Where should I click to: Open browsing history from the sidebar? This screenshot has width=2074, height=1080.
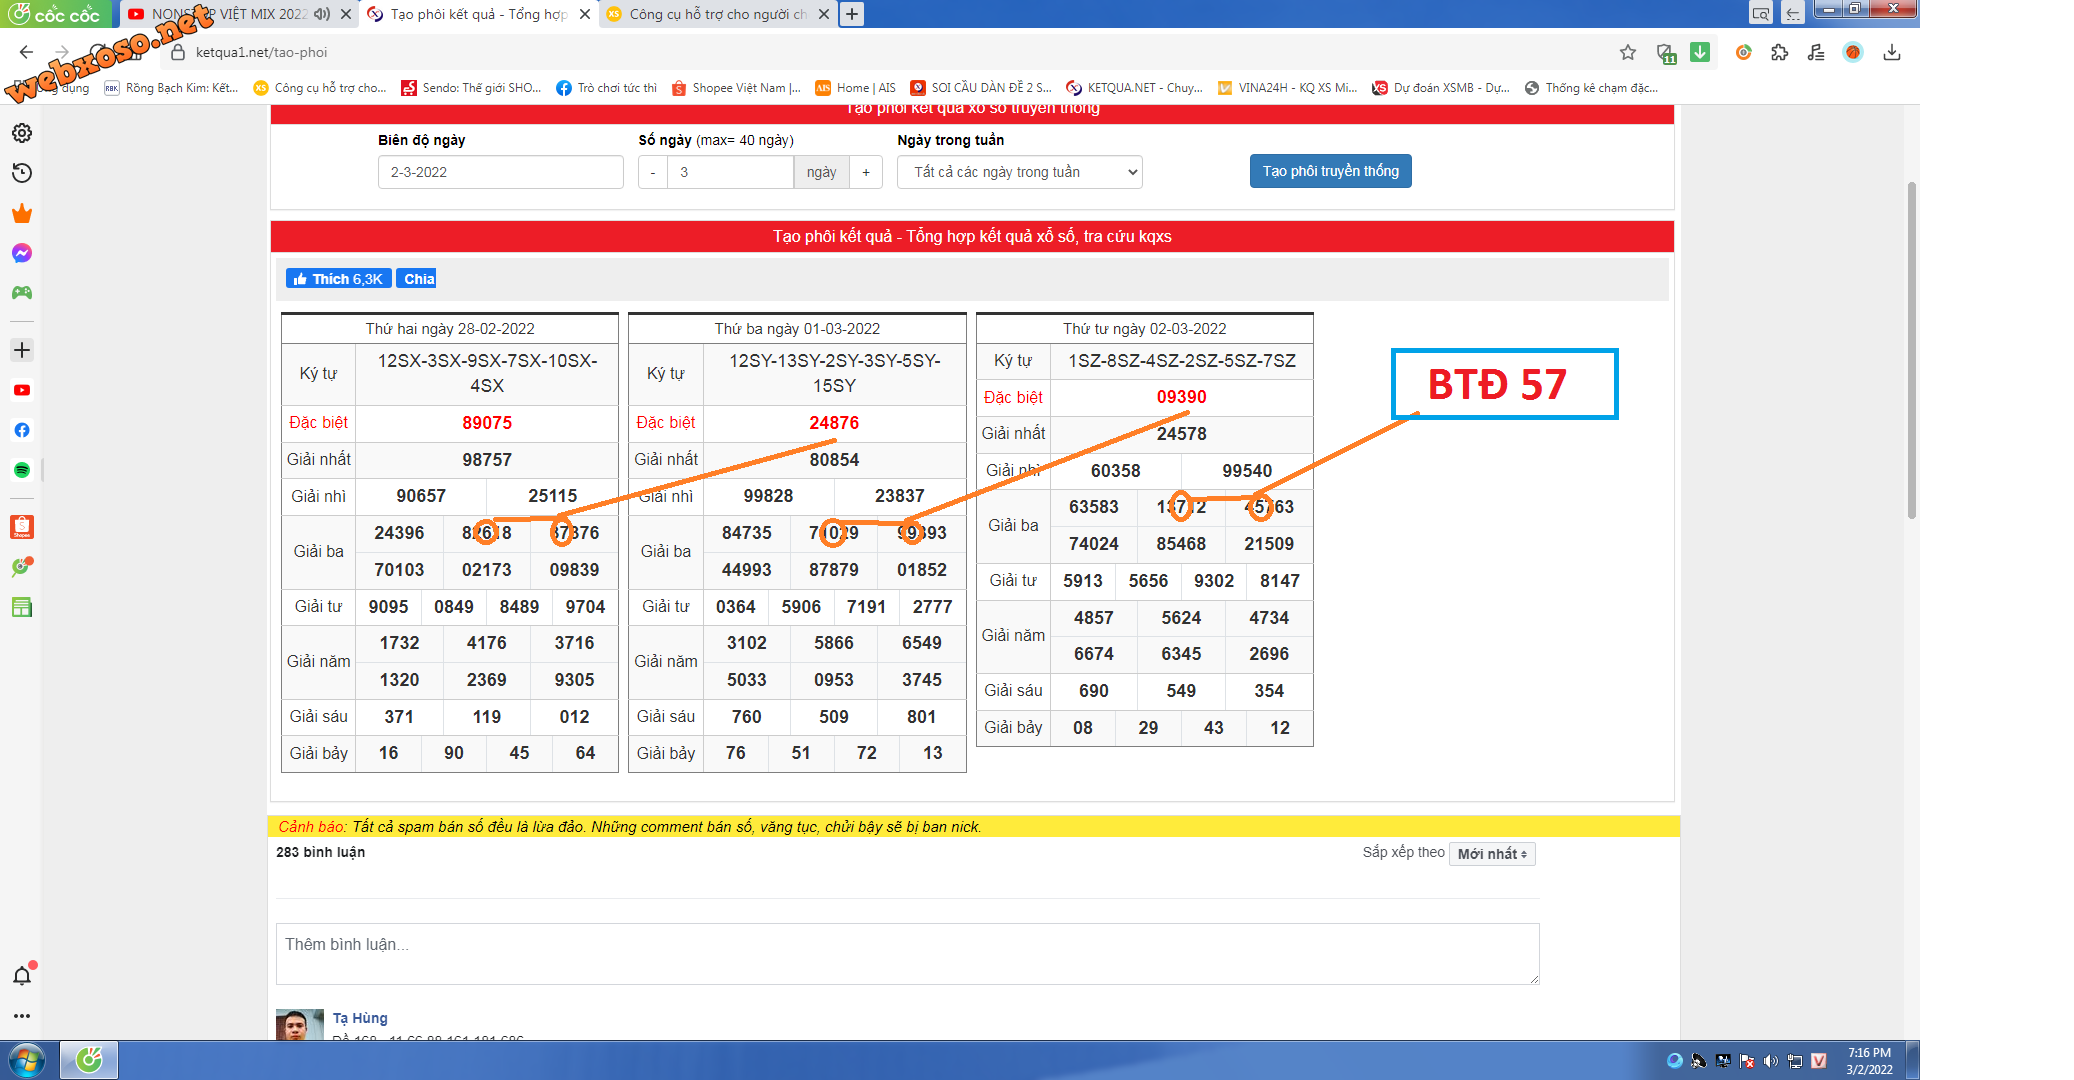tap(22, 173)
